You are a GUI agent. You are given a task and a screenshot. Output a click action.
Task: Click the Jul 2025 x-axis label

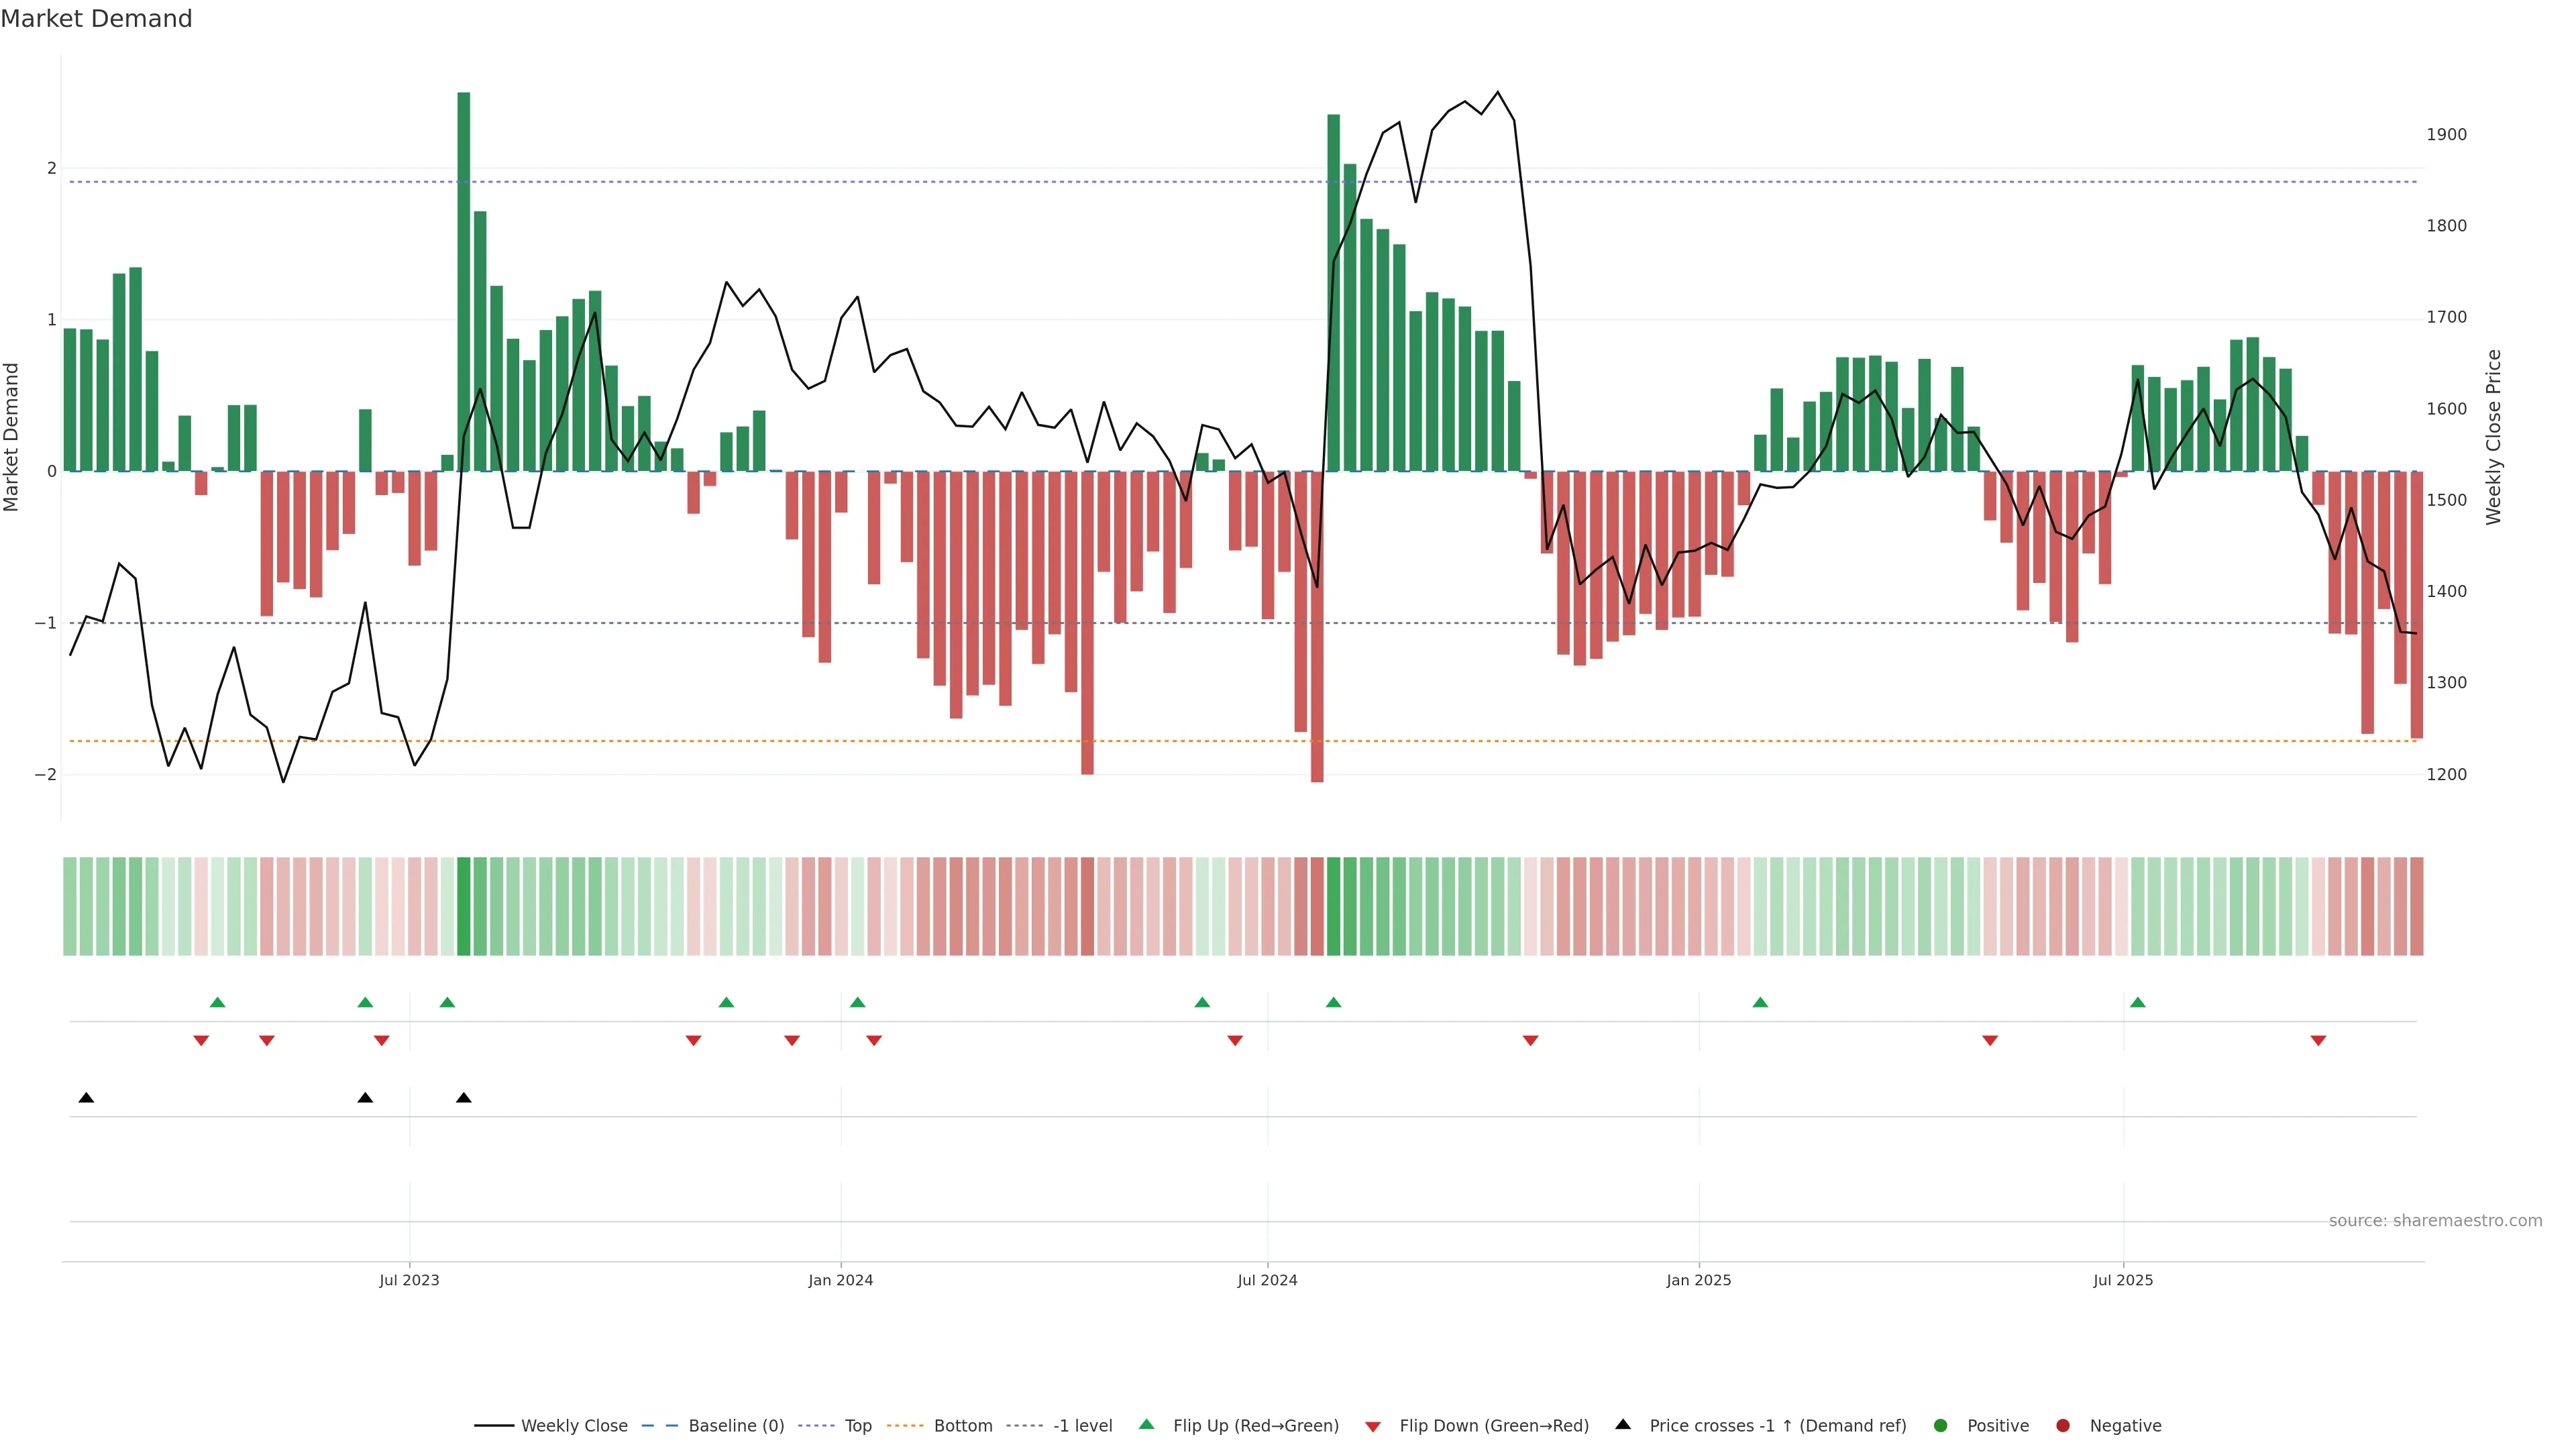click(x=2123, y=1280)
